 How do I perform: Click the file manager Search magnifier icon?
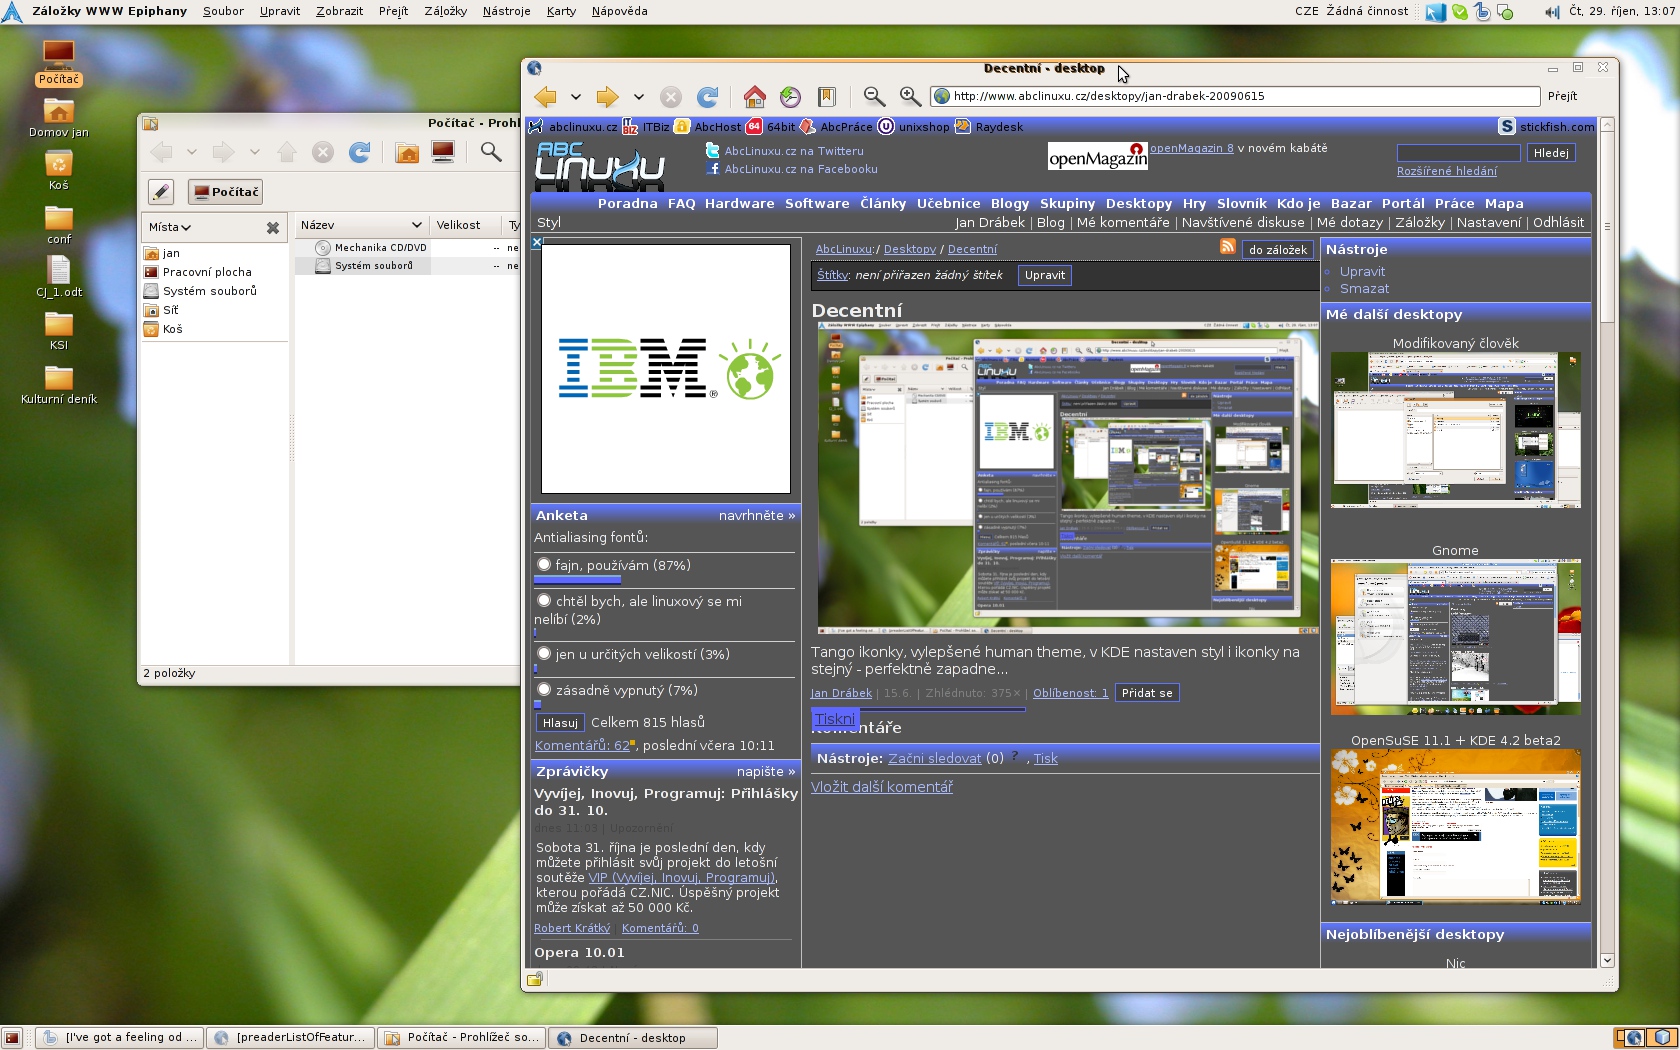coord(491,152)
